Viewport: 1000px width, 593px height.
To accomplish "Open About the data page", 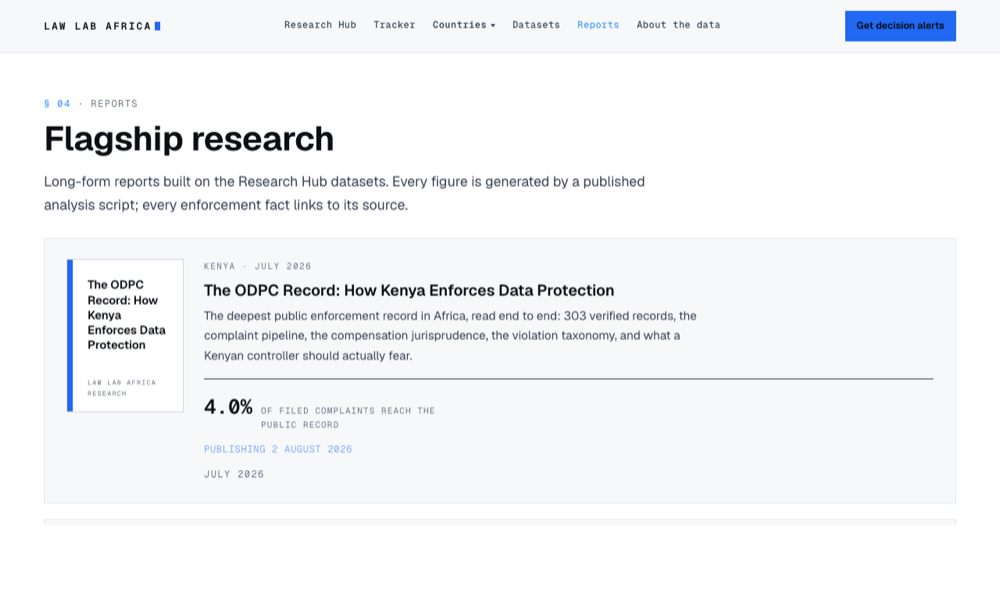I will (678, 25).
